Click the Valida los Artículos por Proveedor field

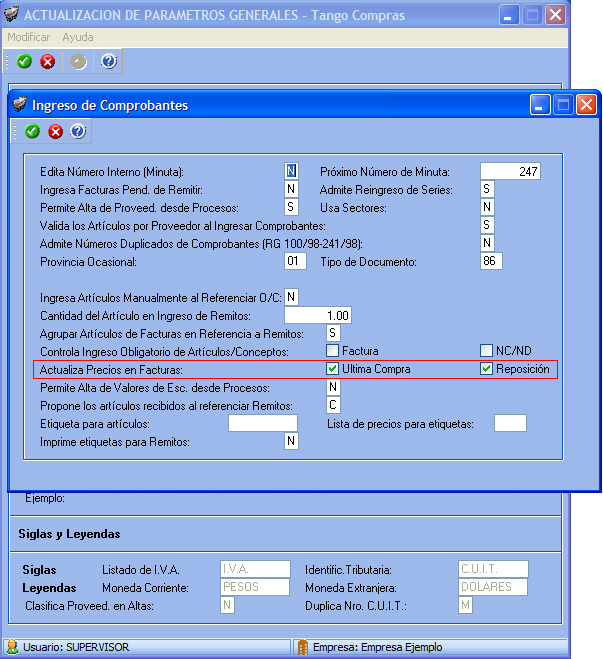[487, 225]
